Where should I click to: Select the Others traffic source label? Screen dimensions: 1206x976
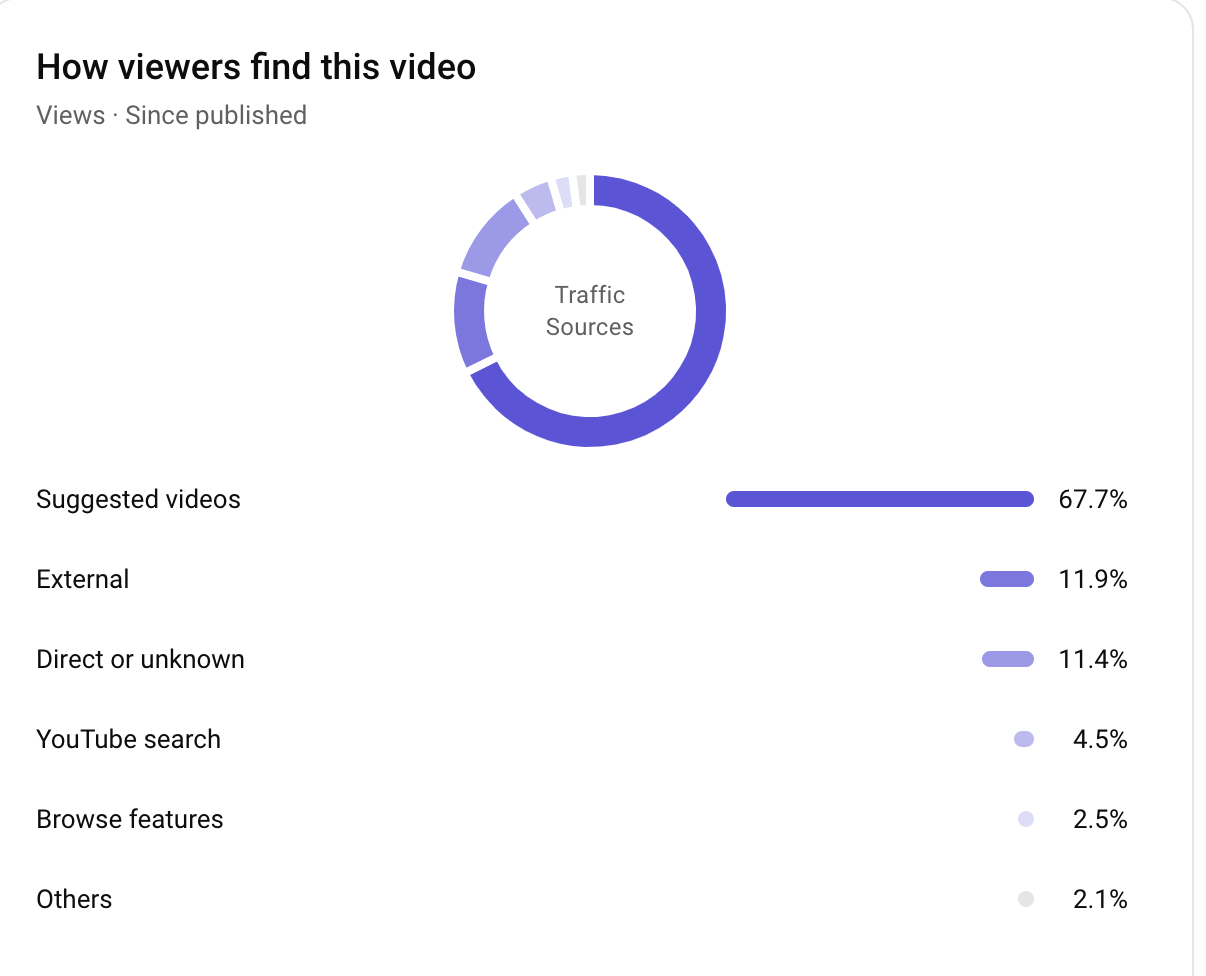click(74, 899)
